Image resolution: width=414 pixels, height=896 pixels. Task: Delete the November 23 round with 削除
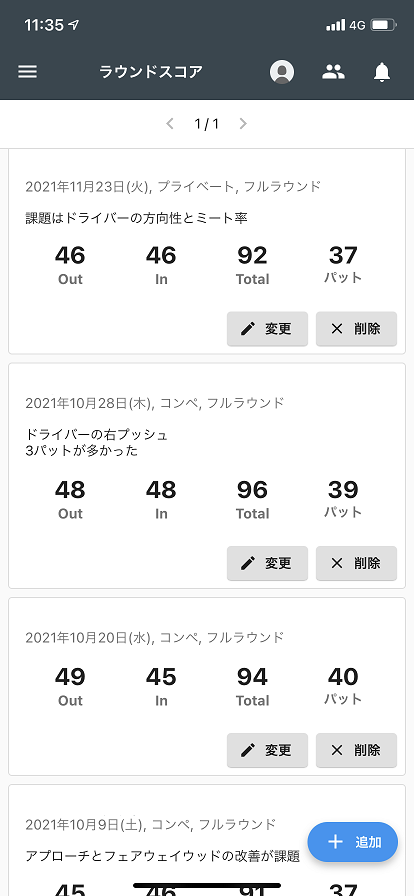click(x=356, y=329)
